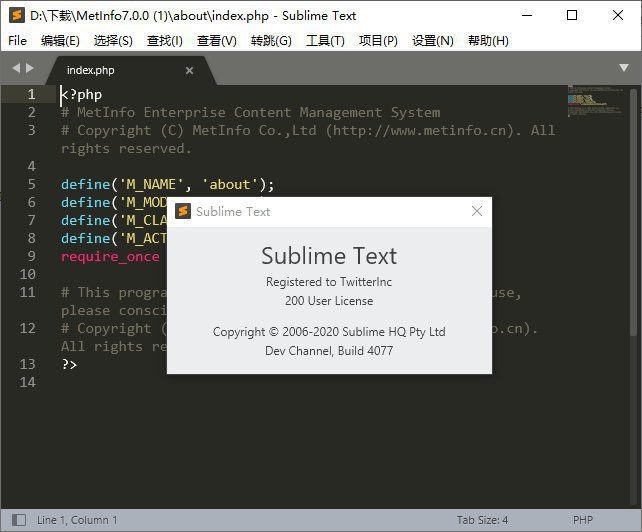The width and height of the screenshot is (642, 532).
Task: Maximize the Sublime Text window
Action: [572, 15]
